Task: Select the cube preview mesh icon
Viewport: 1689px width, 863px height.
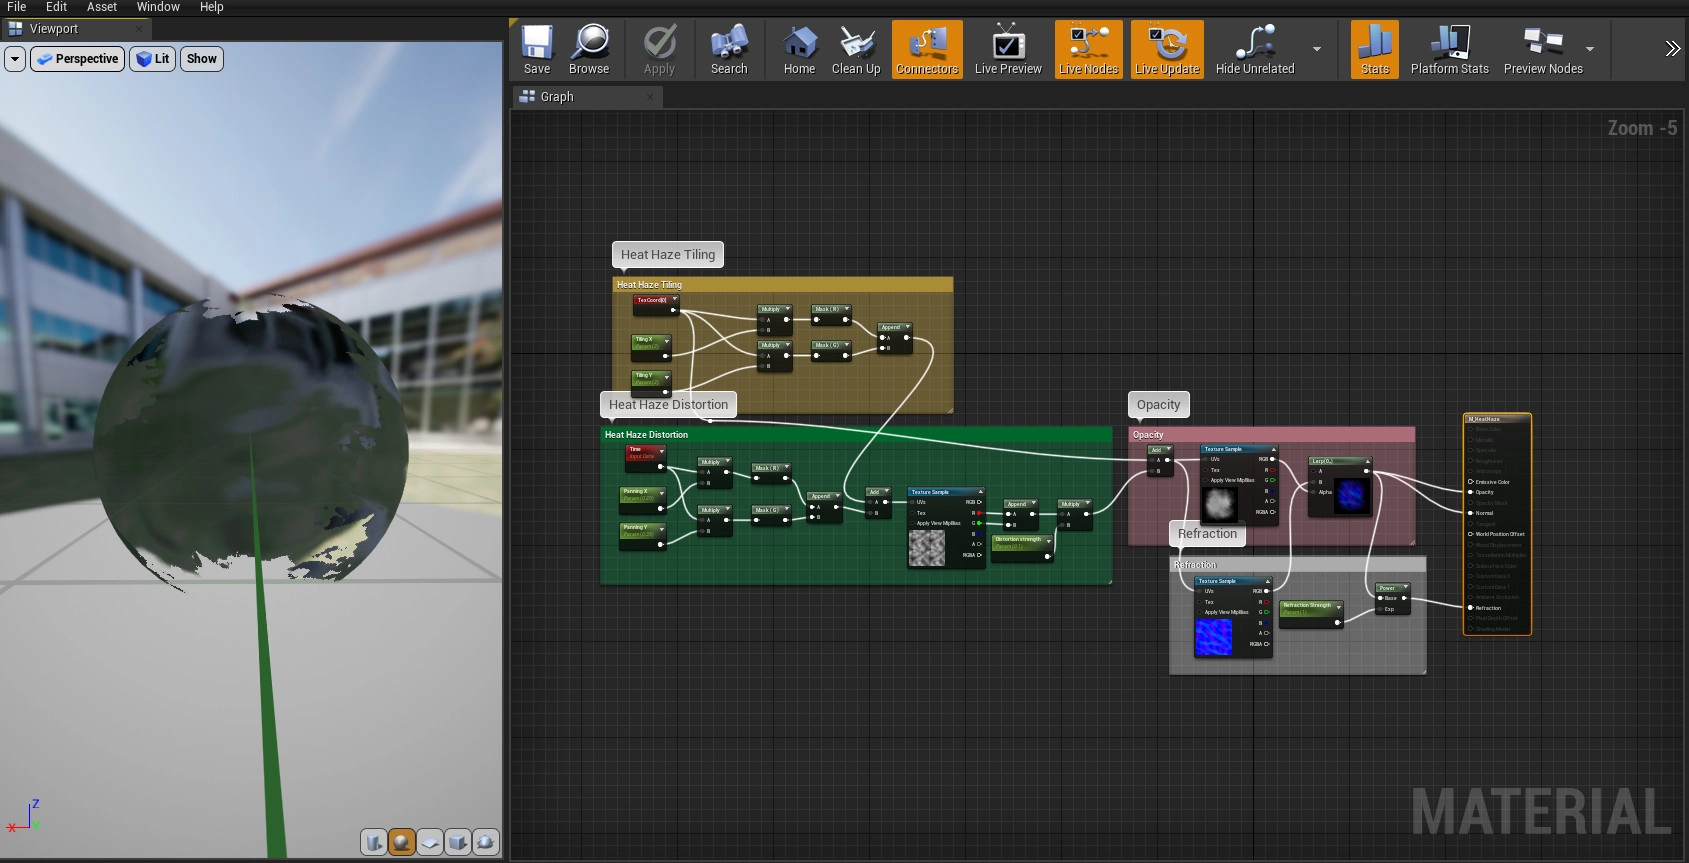Action: point(458,842)
